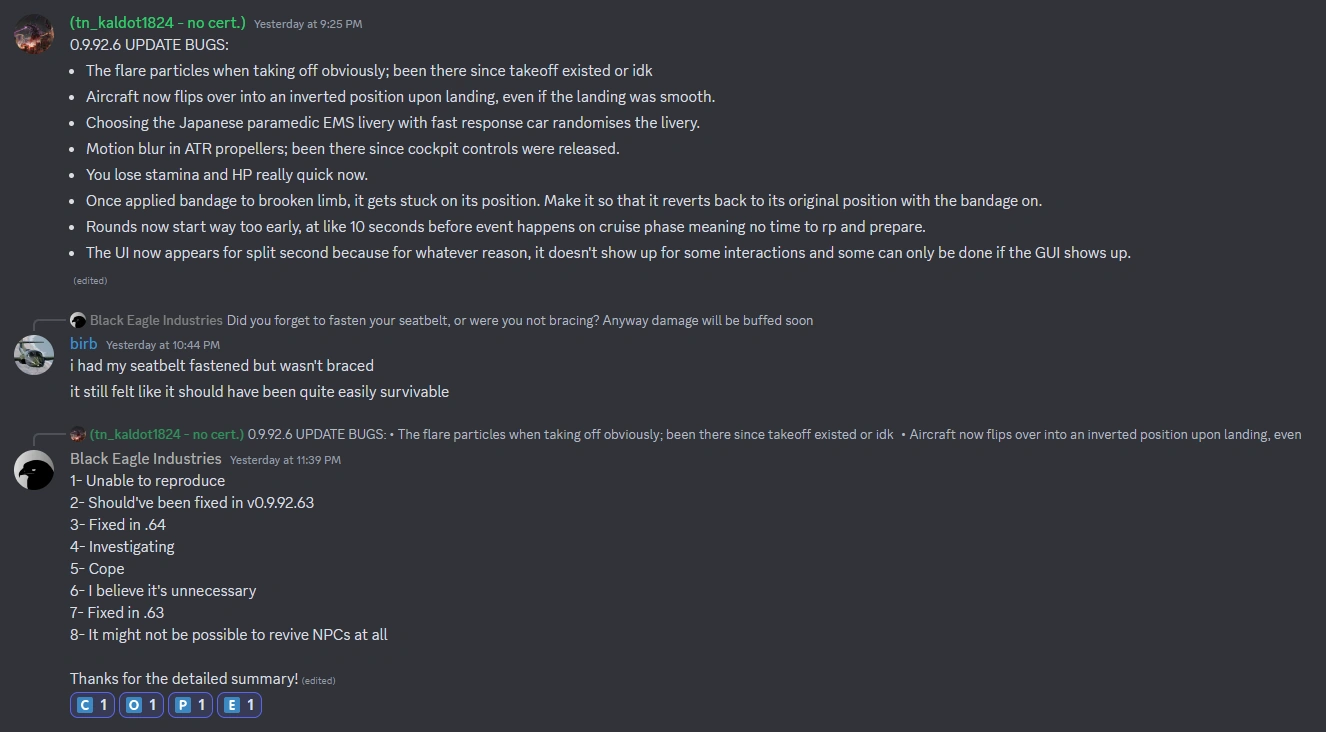This screenshot has height=732, width=1326.
Task: Click Black Eagle Industries name in reply preview
Action: click(x=156, y=321)
